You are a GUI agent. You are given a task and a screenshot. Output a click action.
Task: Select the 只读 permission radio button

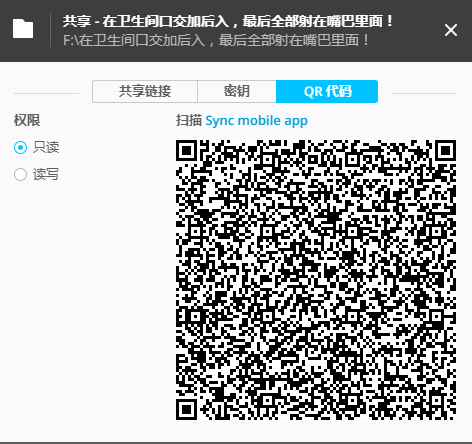point(20,147)
